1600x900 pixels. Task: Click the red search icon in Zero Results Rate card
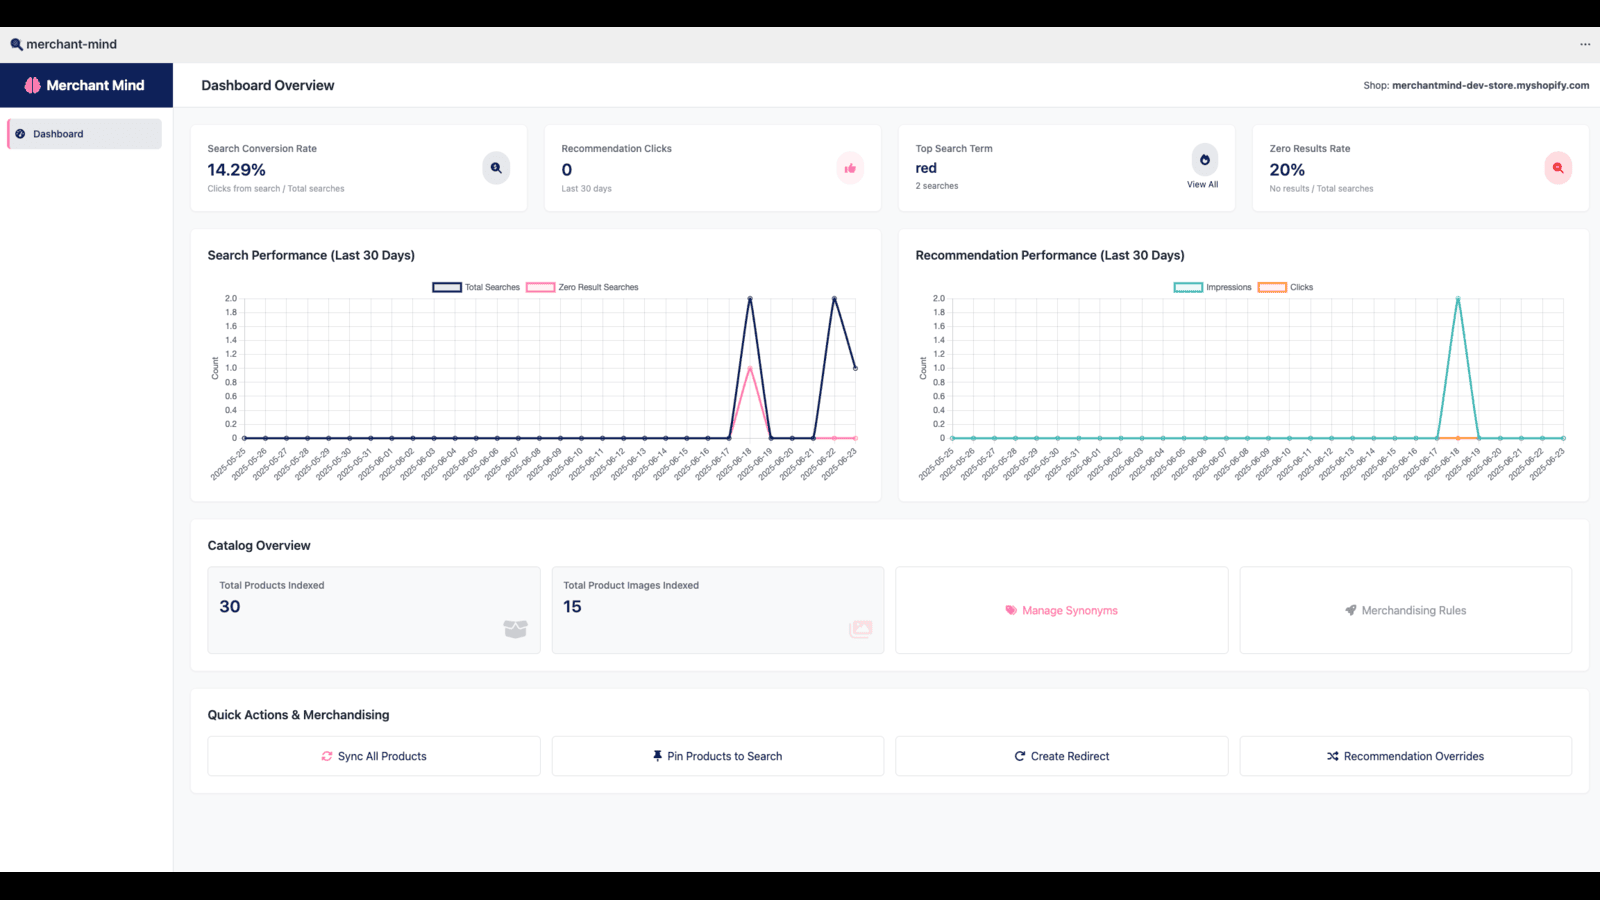point(1558,168)
